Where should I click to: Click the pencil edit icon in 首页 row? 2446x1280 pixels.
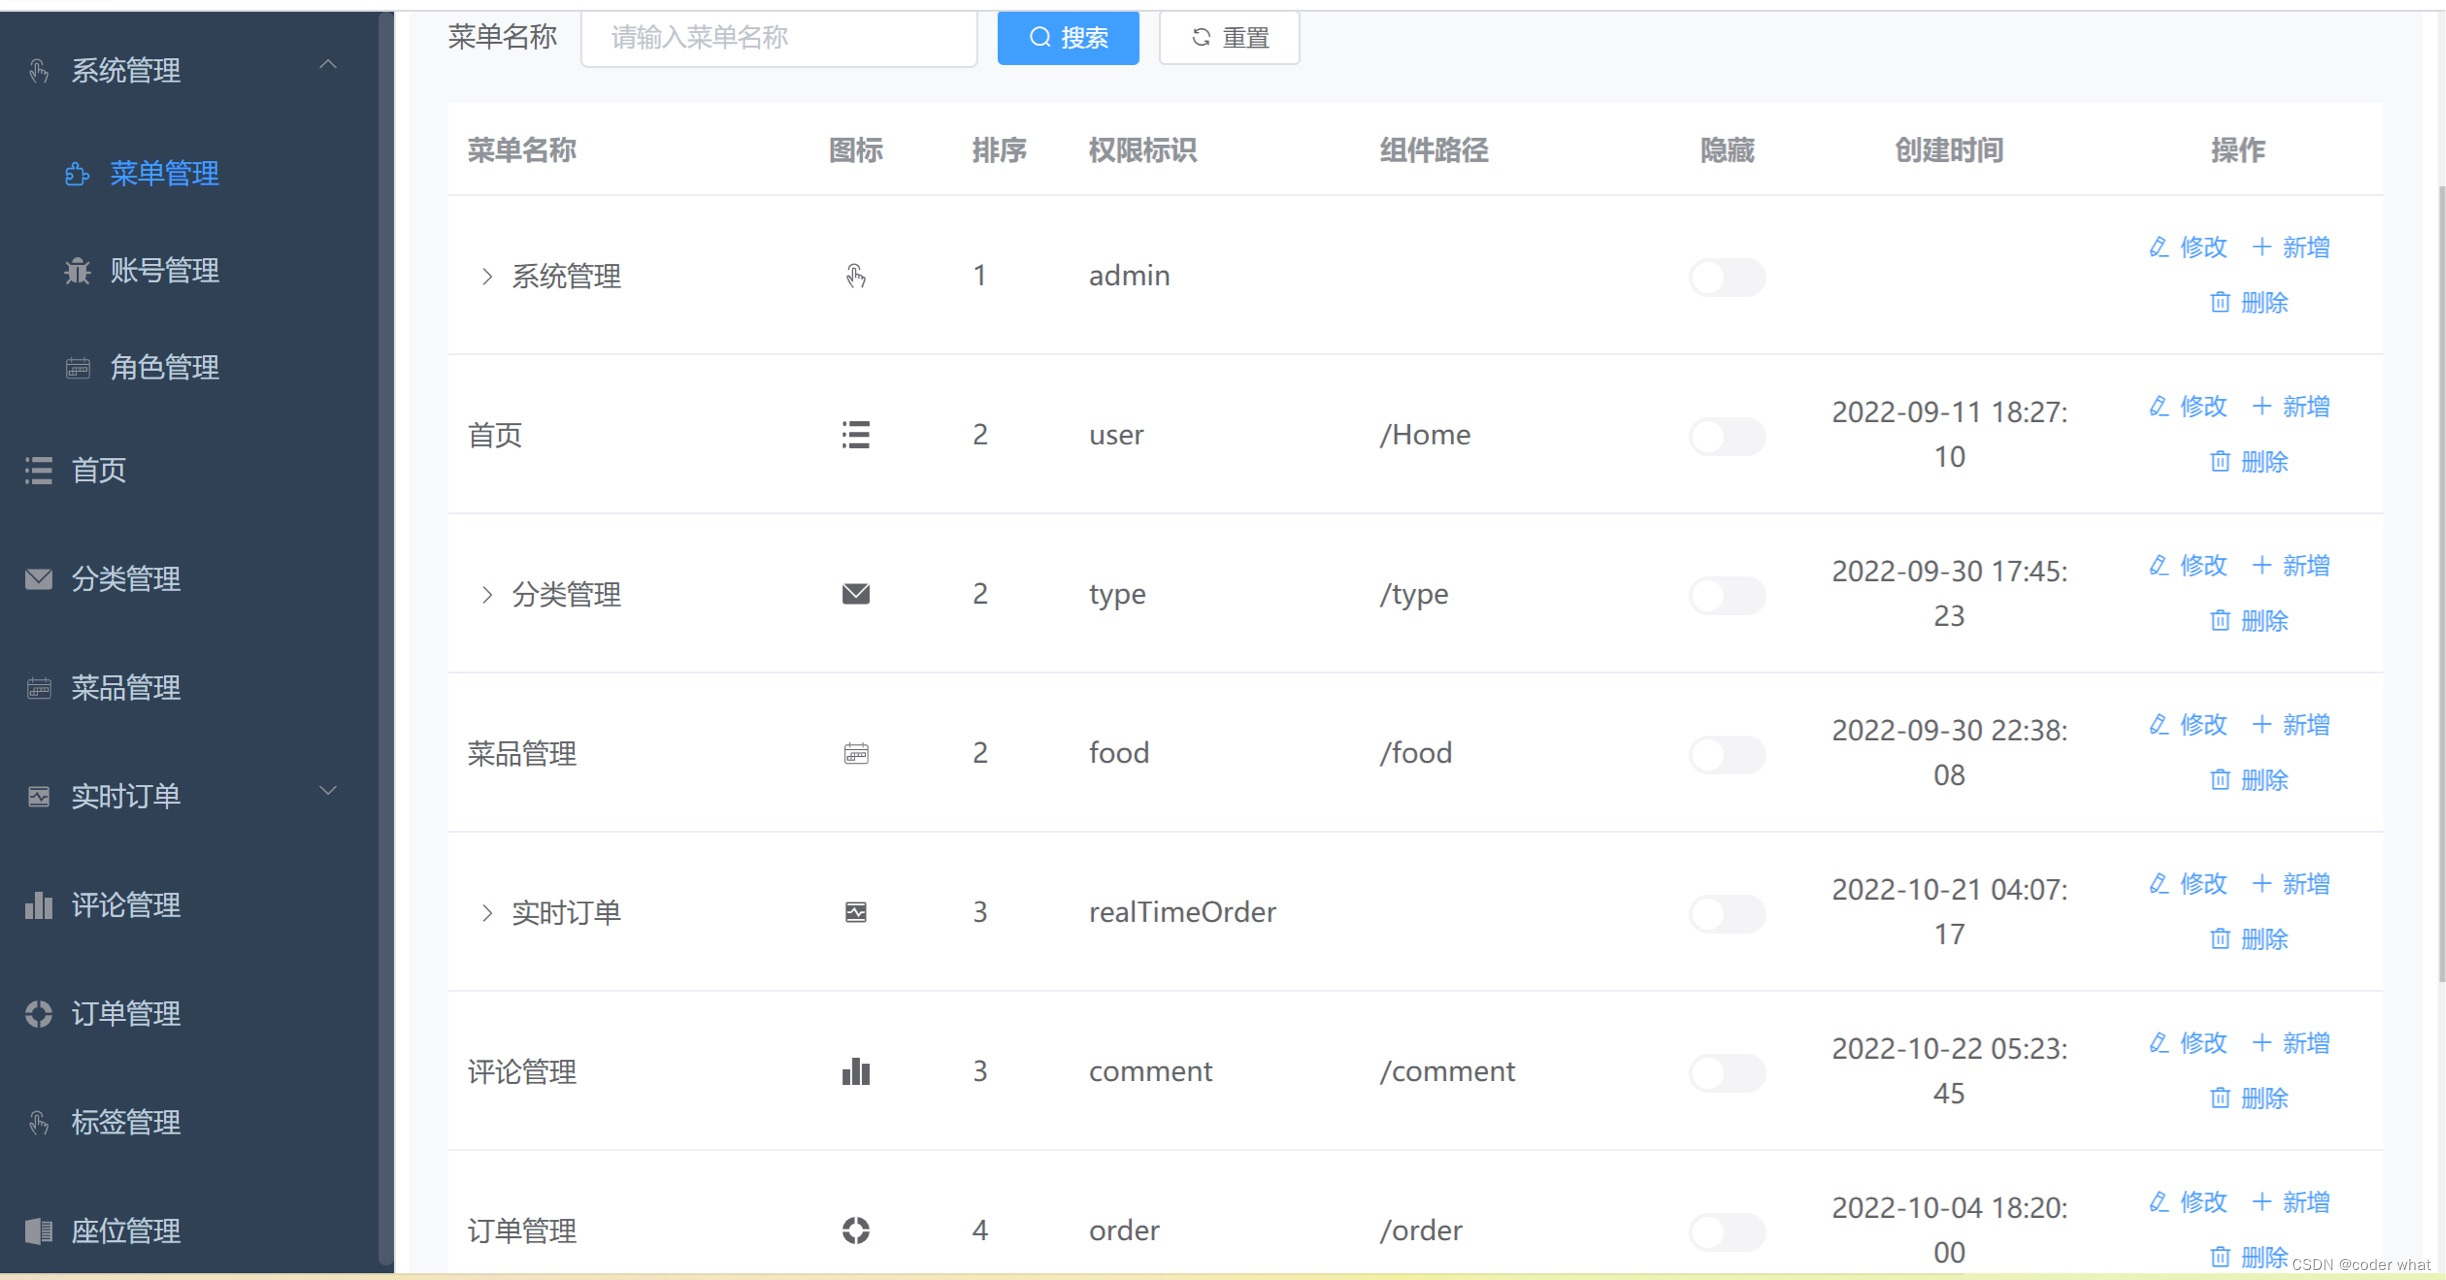coord(2159,406)
